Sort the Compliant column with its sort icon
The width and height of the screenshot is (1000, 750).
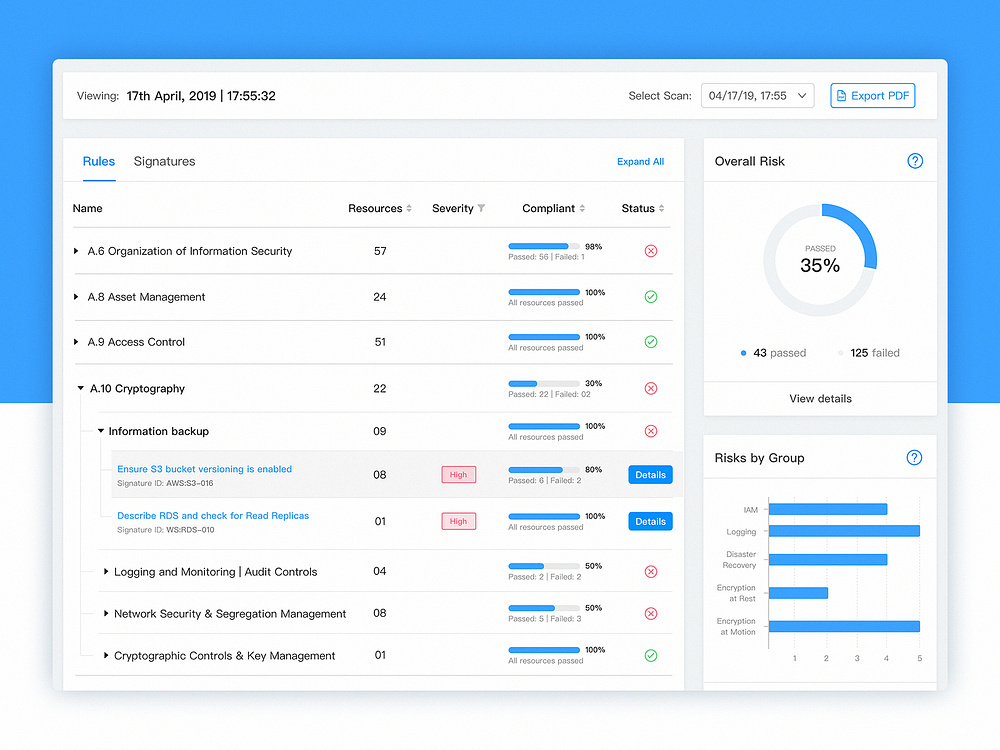pos(583,208)
